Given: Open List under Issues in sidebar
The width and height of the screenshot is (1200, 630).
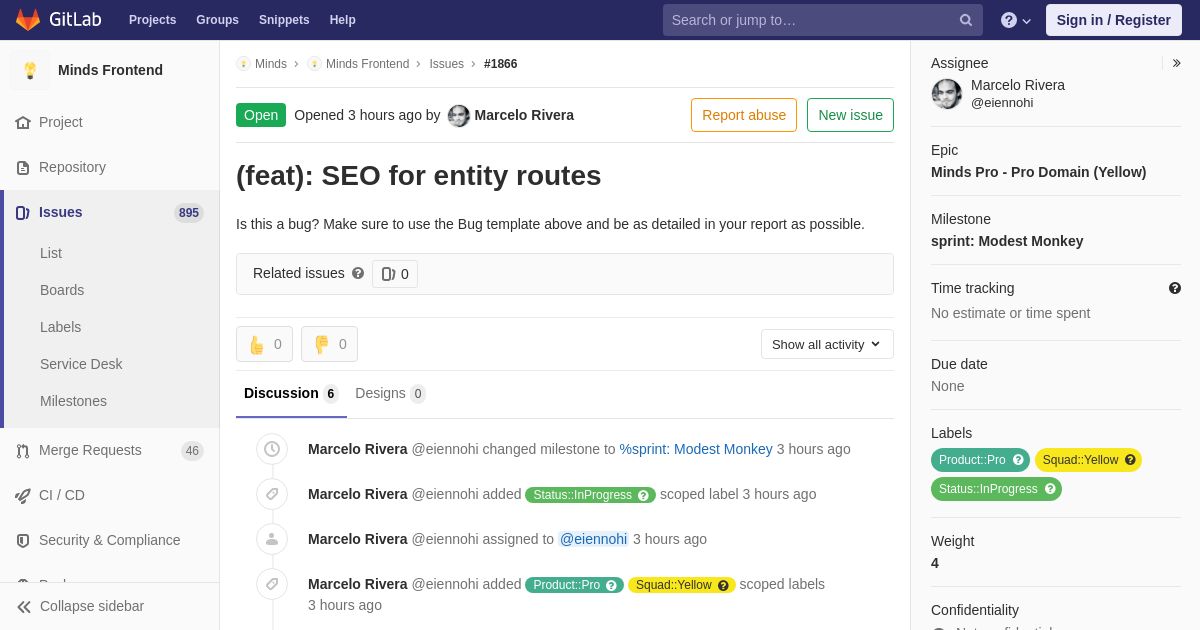Looking at the screenshot, I should (51, 253).
